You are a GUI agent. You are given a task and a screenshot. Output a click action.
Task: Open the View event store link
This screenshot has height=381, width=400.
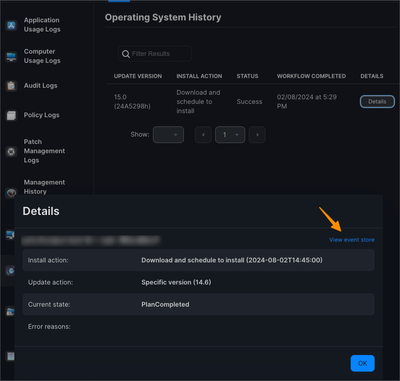coord(352,240)
